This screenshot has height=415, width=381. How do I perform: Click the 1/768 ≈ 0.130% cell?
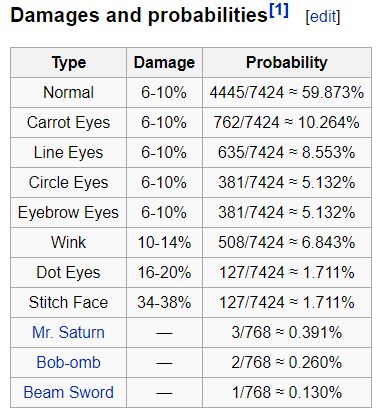tap(287, 392)
